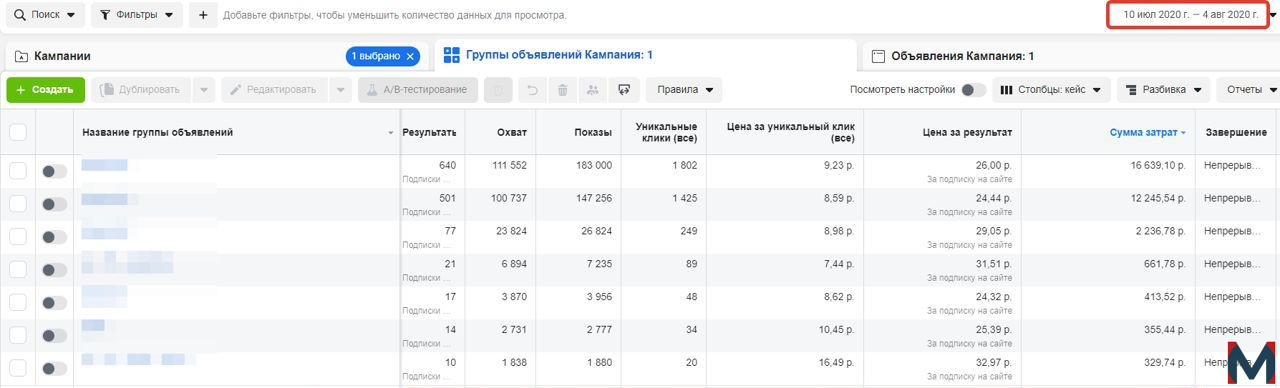Click the filter hint text input area
This screenshot has width=1280, height=388.
point(395,16)
